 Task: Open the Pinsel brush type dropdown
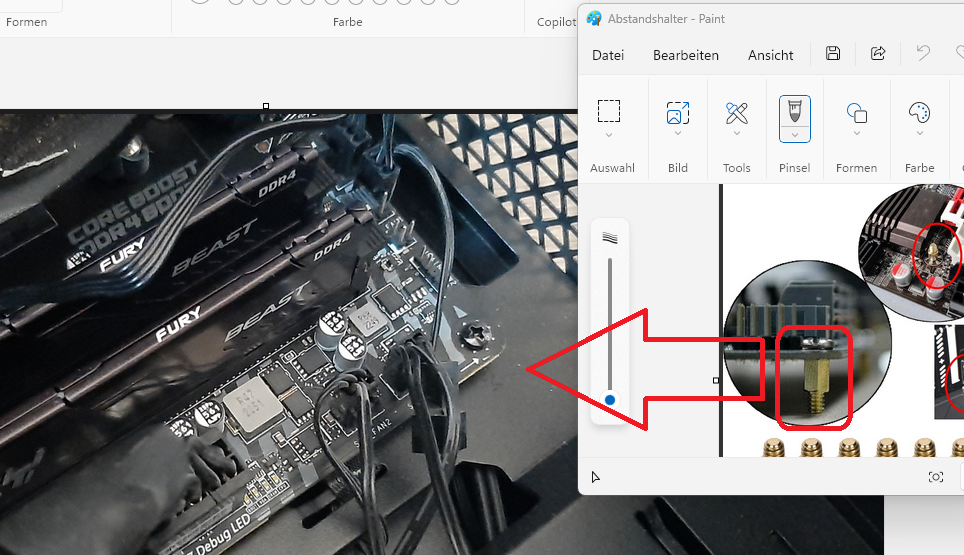pyautogui.click(x=795, y=135)
